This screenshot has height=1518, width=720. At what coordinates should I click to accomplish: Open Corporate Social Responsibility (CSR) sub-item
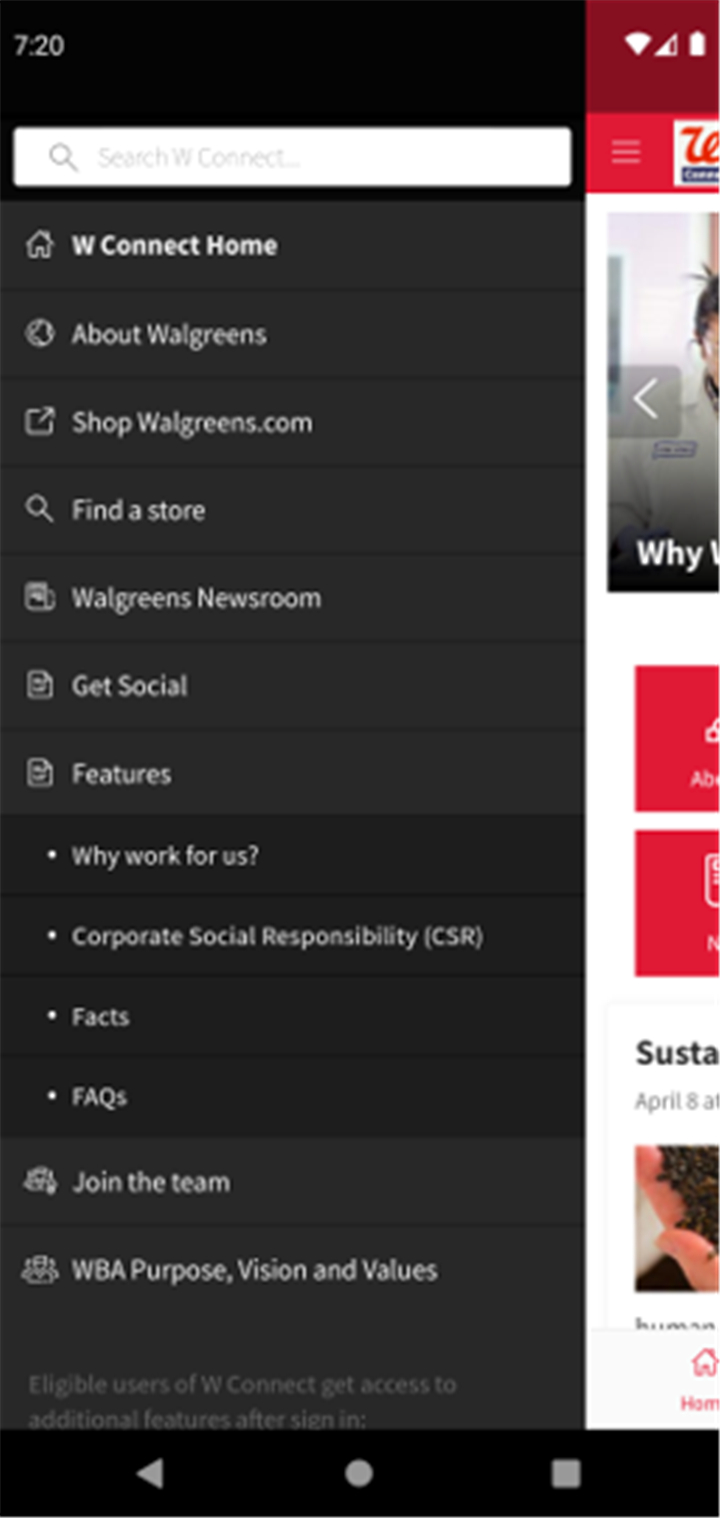point(292,936)
